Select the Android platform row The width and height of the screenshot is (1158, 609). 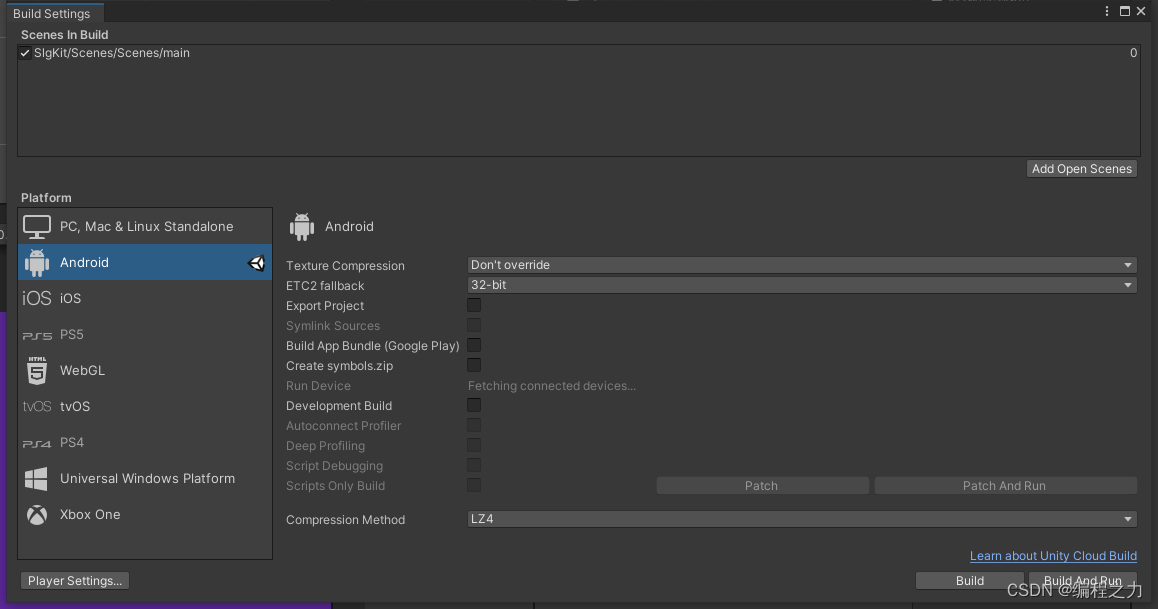coord(145,263)
